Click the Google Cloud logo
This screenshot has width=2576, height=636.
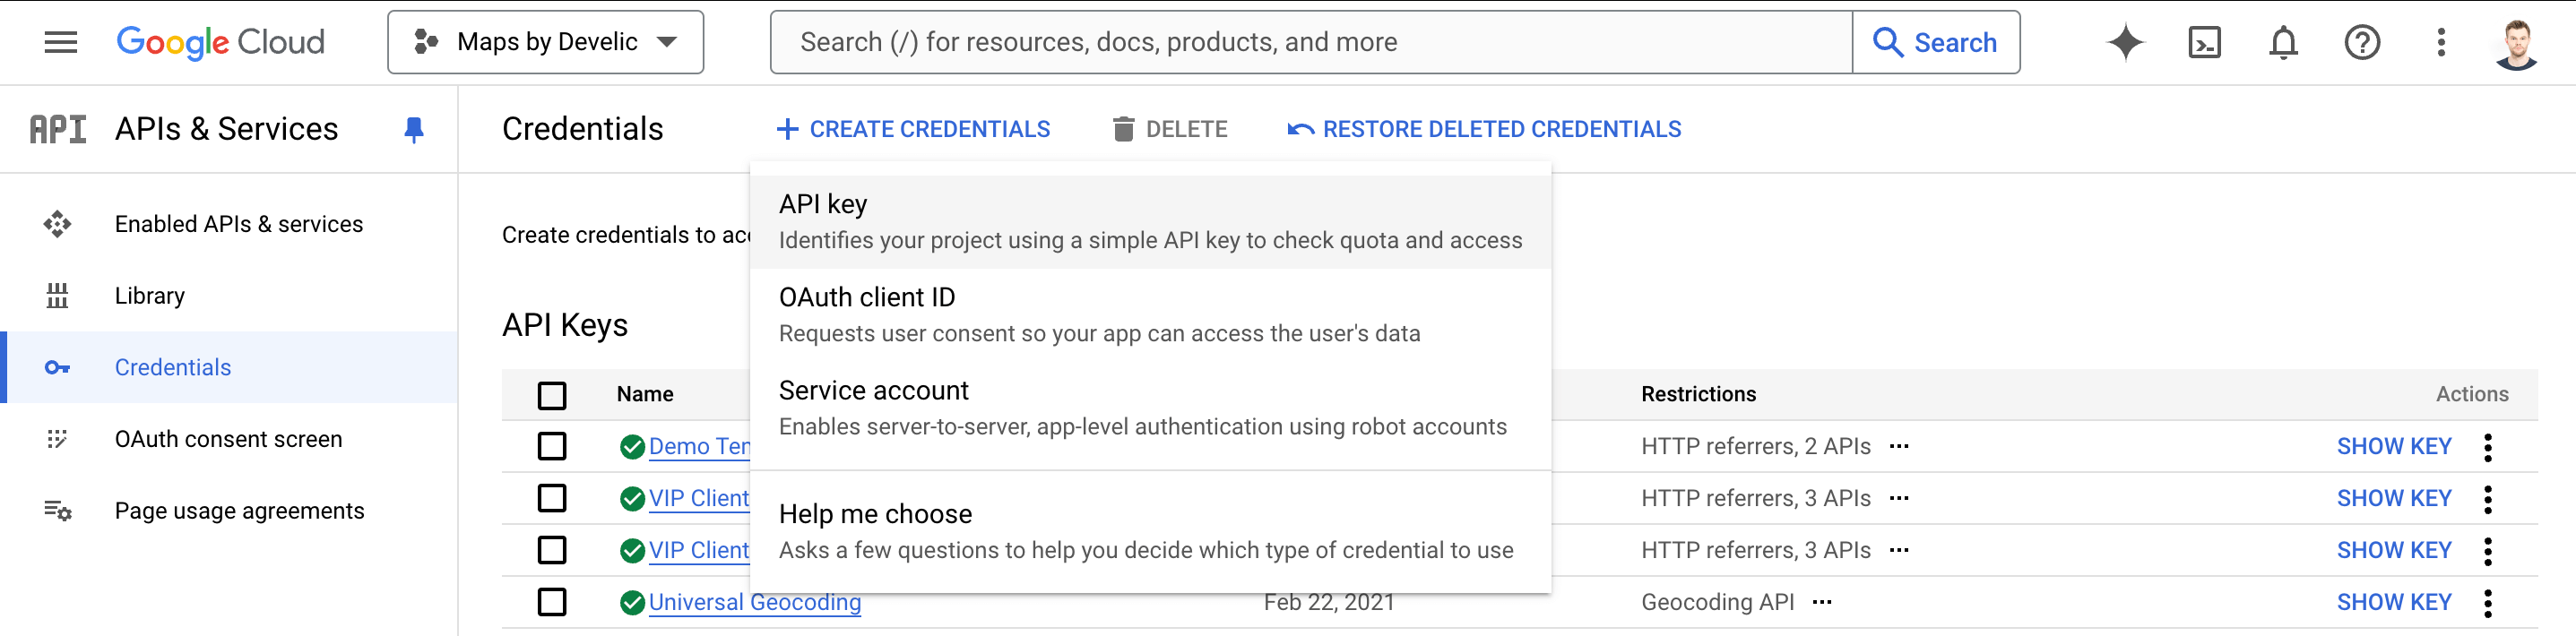[221, 42]
